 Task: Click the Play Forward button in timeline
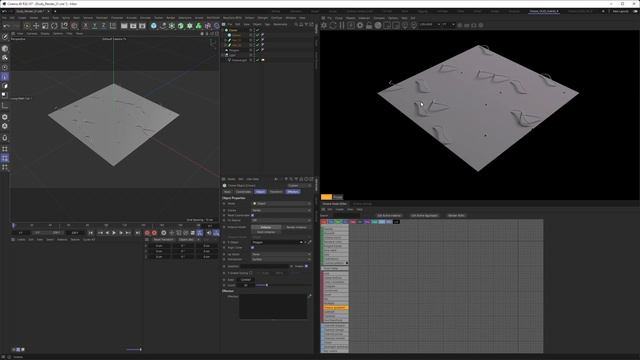click(x=114, y=233)
